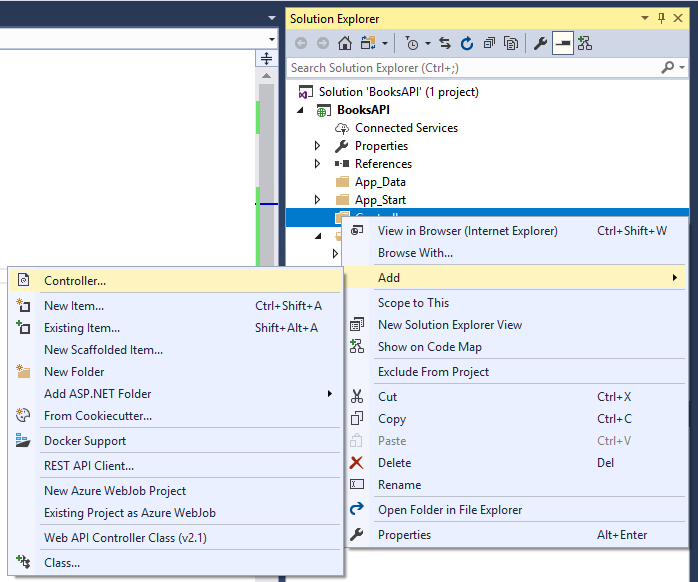This screenshot has height=582, width=698.
Task: Expand the References tree node
Action: click(318, 164)
